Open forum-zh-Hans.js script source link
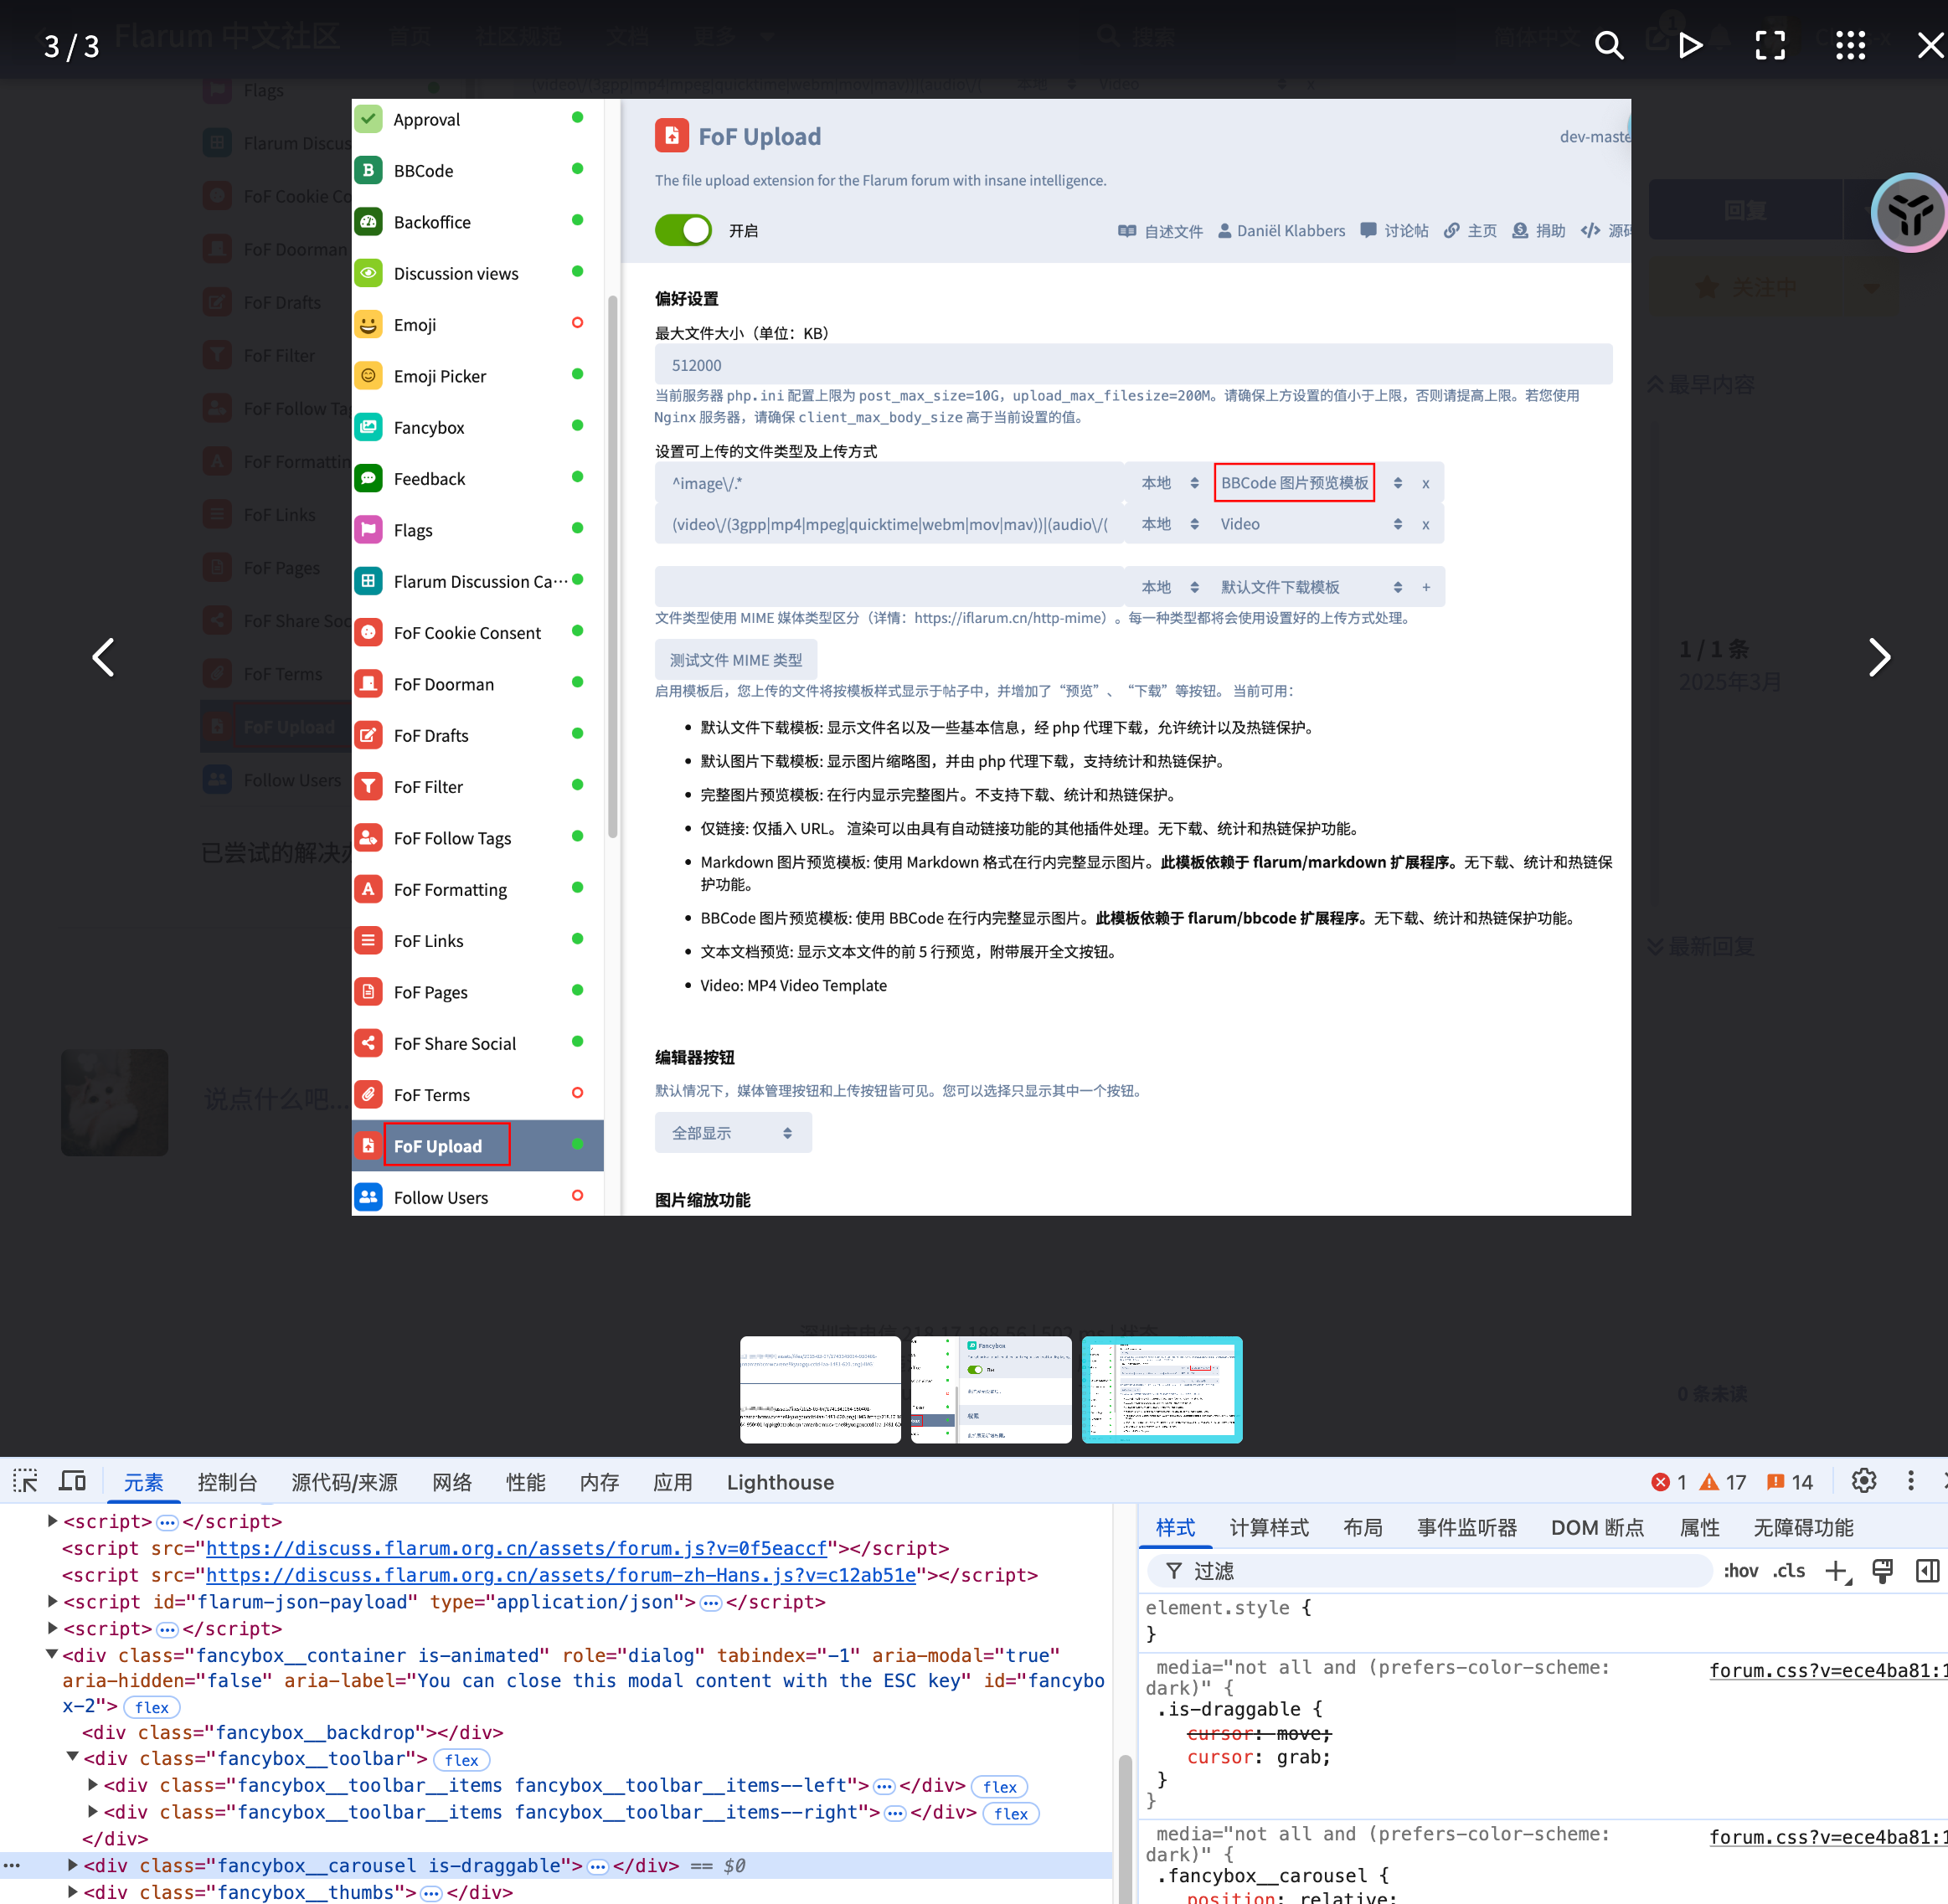The image size is (1948, 1904). point(561,1575)
